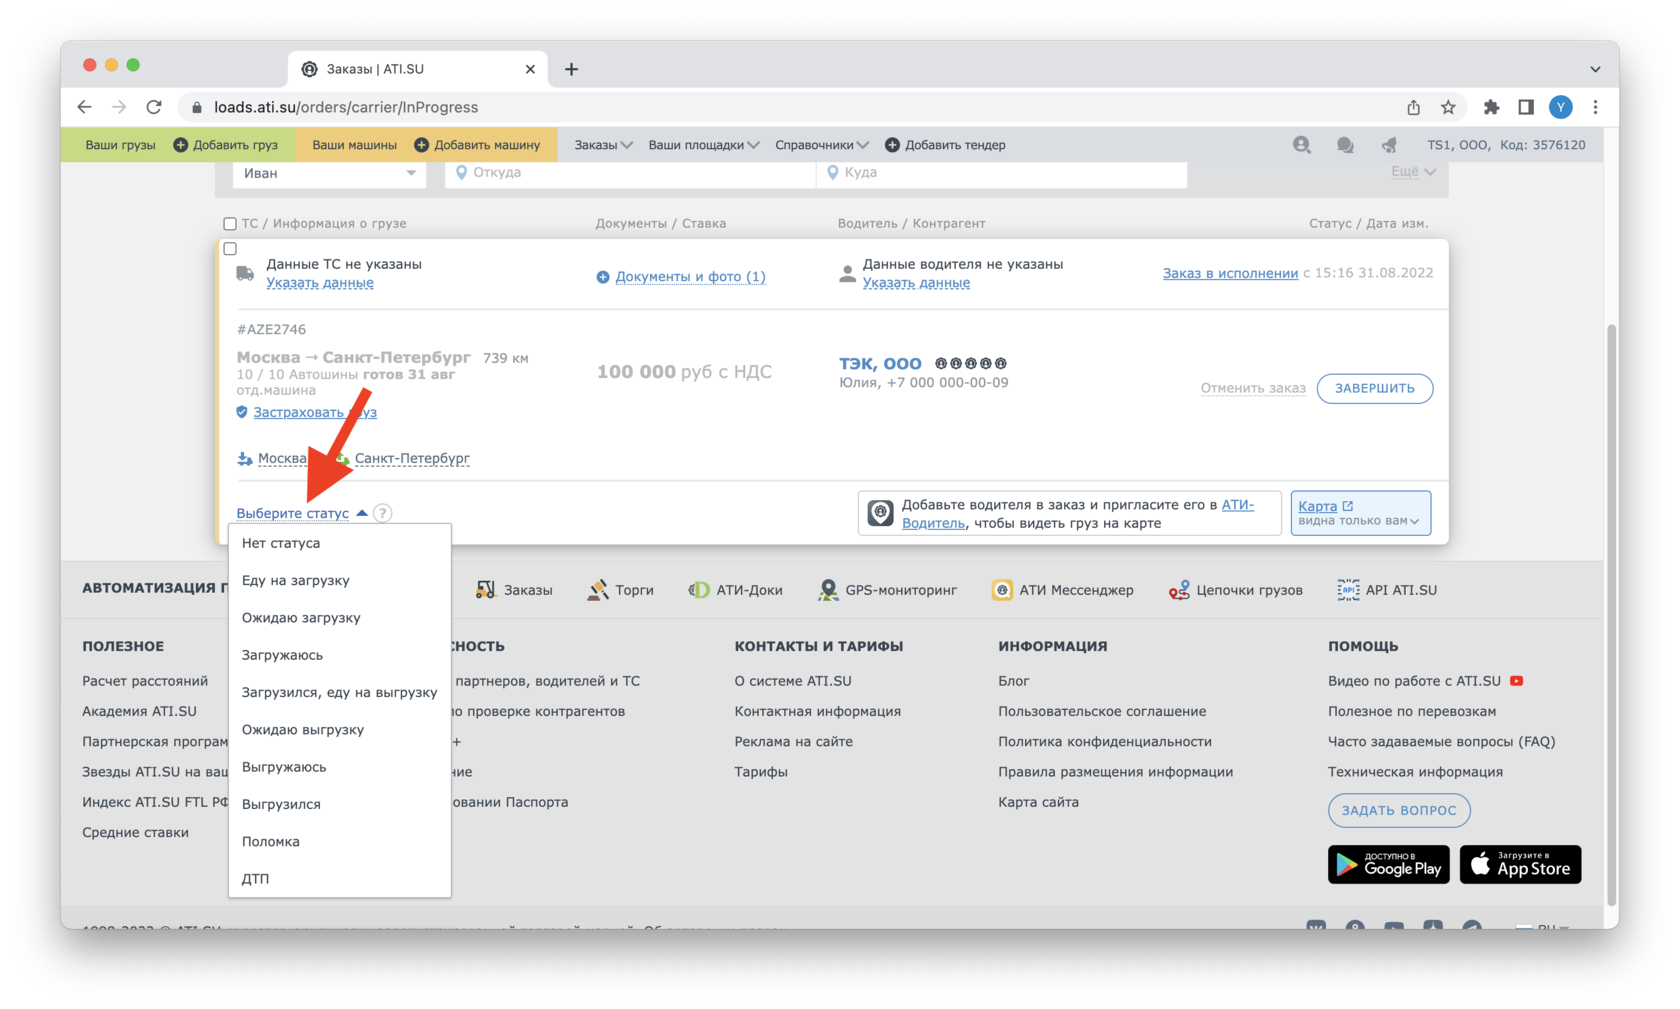Click the truck icon by Данные ТС
The width and height of the screenshot is (1680, 1009).
245,273
